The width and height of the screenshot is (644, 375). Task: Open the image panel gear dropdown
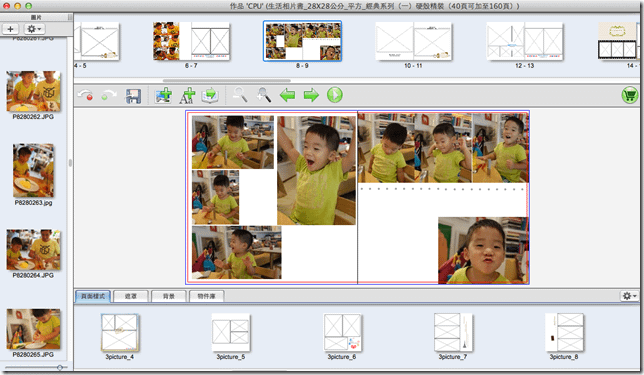click(34, 29)
